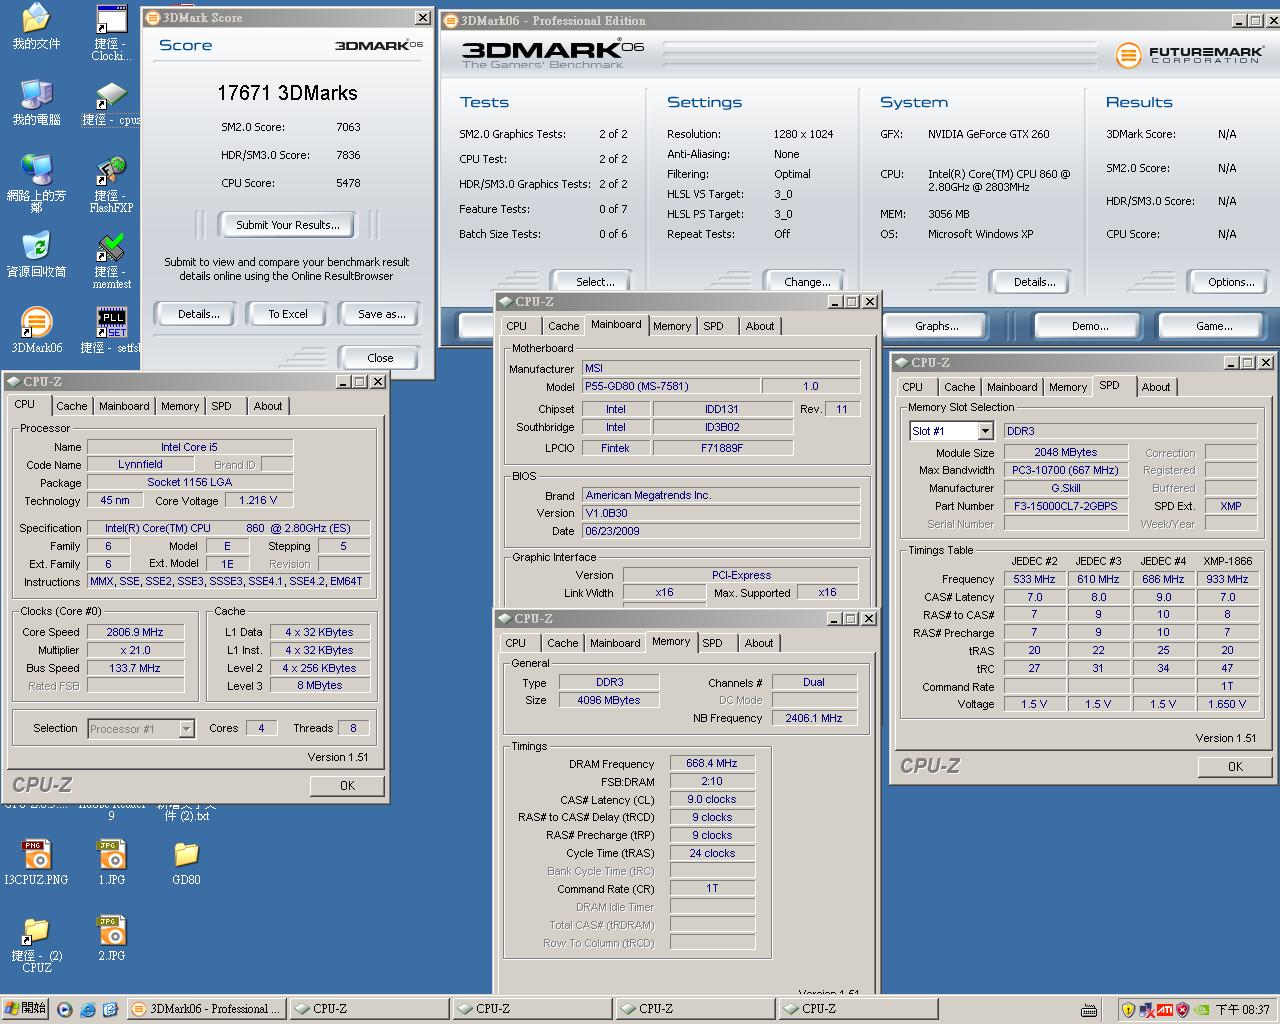Click the system clock showing 08:37
This screenshot has width=1280, height=1024.
click(1243, 1010)
